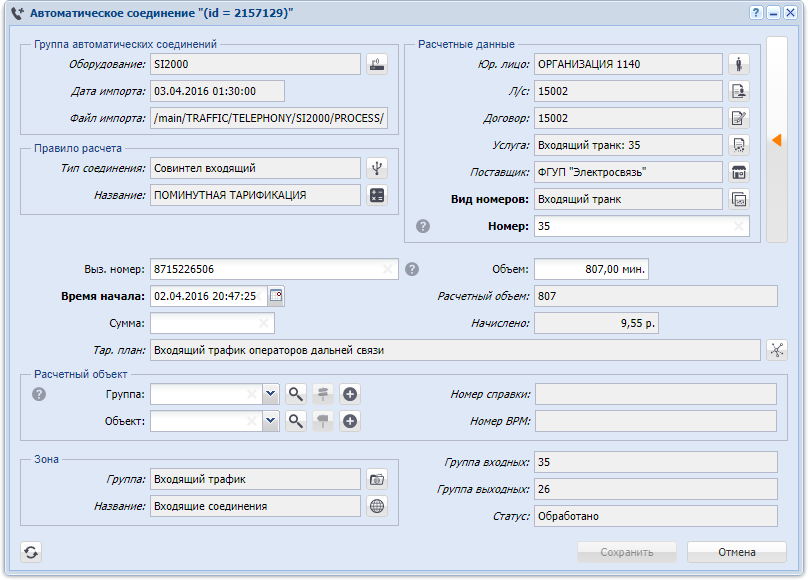The image size is (808, 580).
Task: Clear the Группа combo box with X
Action: tap(251, 395)
